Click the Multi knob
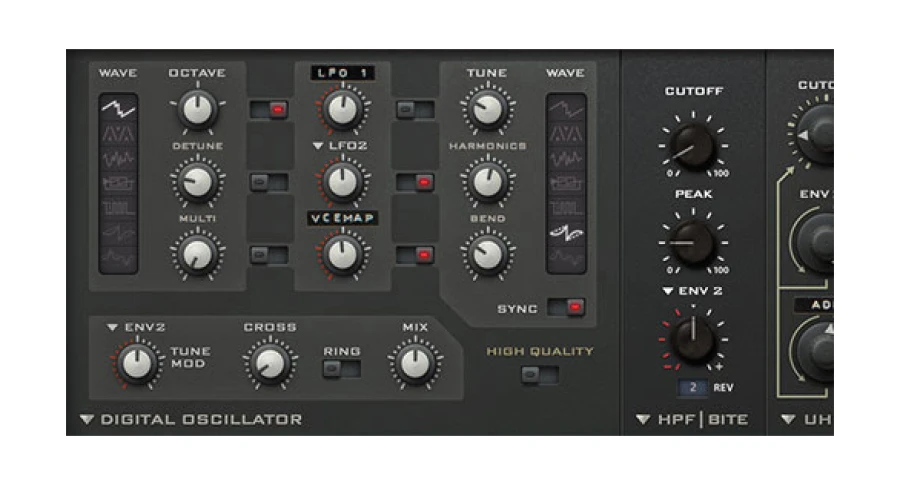This screenshot has height=485, width=900. point(197,255)
